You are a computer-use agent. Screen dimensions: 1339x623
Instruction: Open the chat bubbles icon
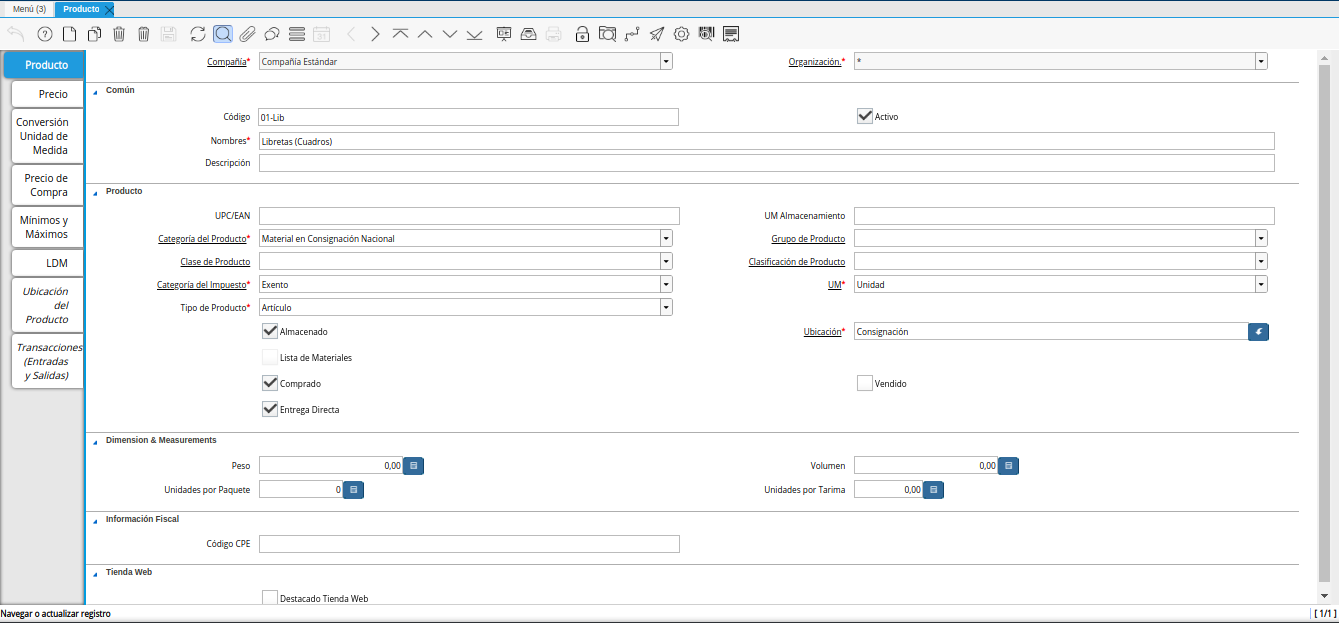[x=271, y=34]
